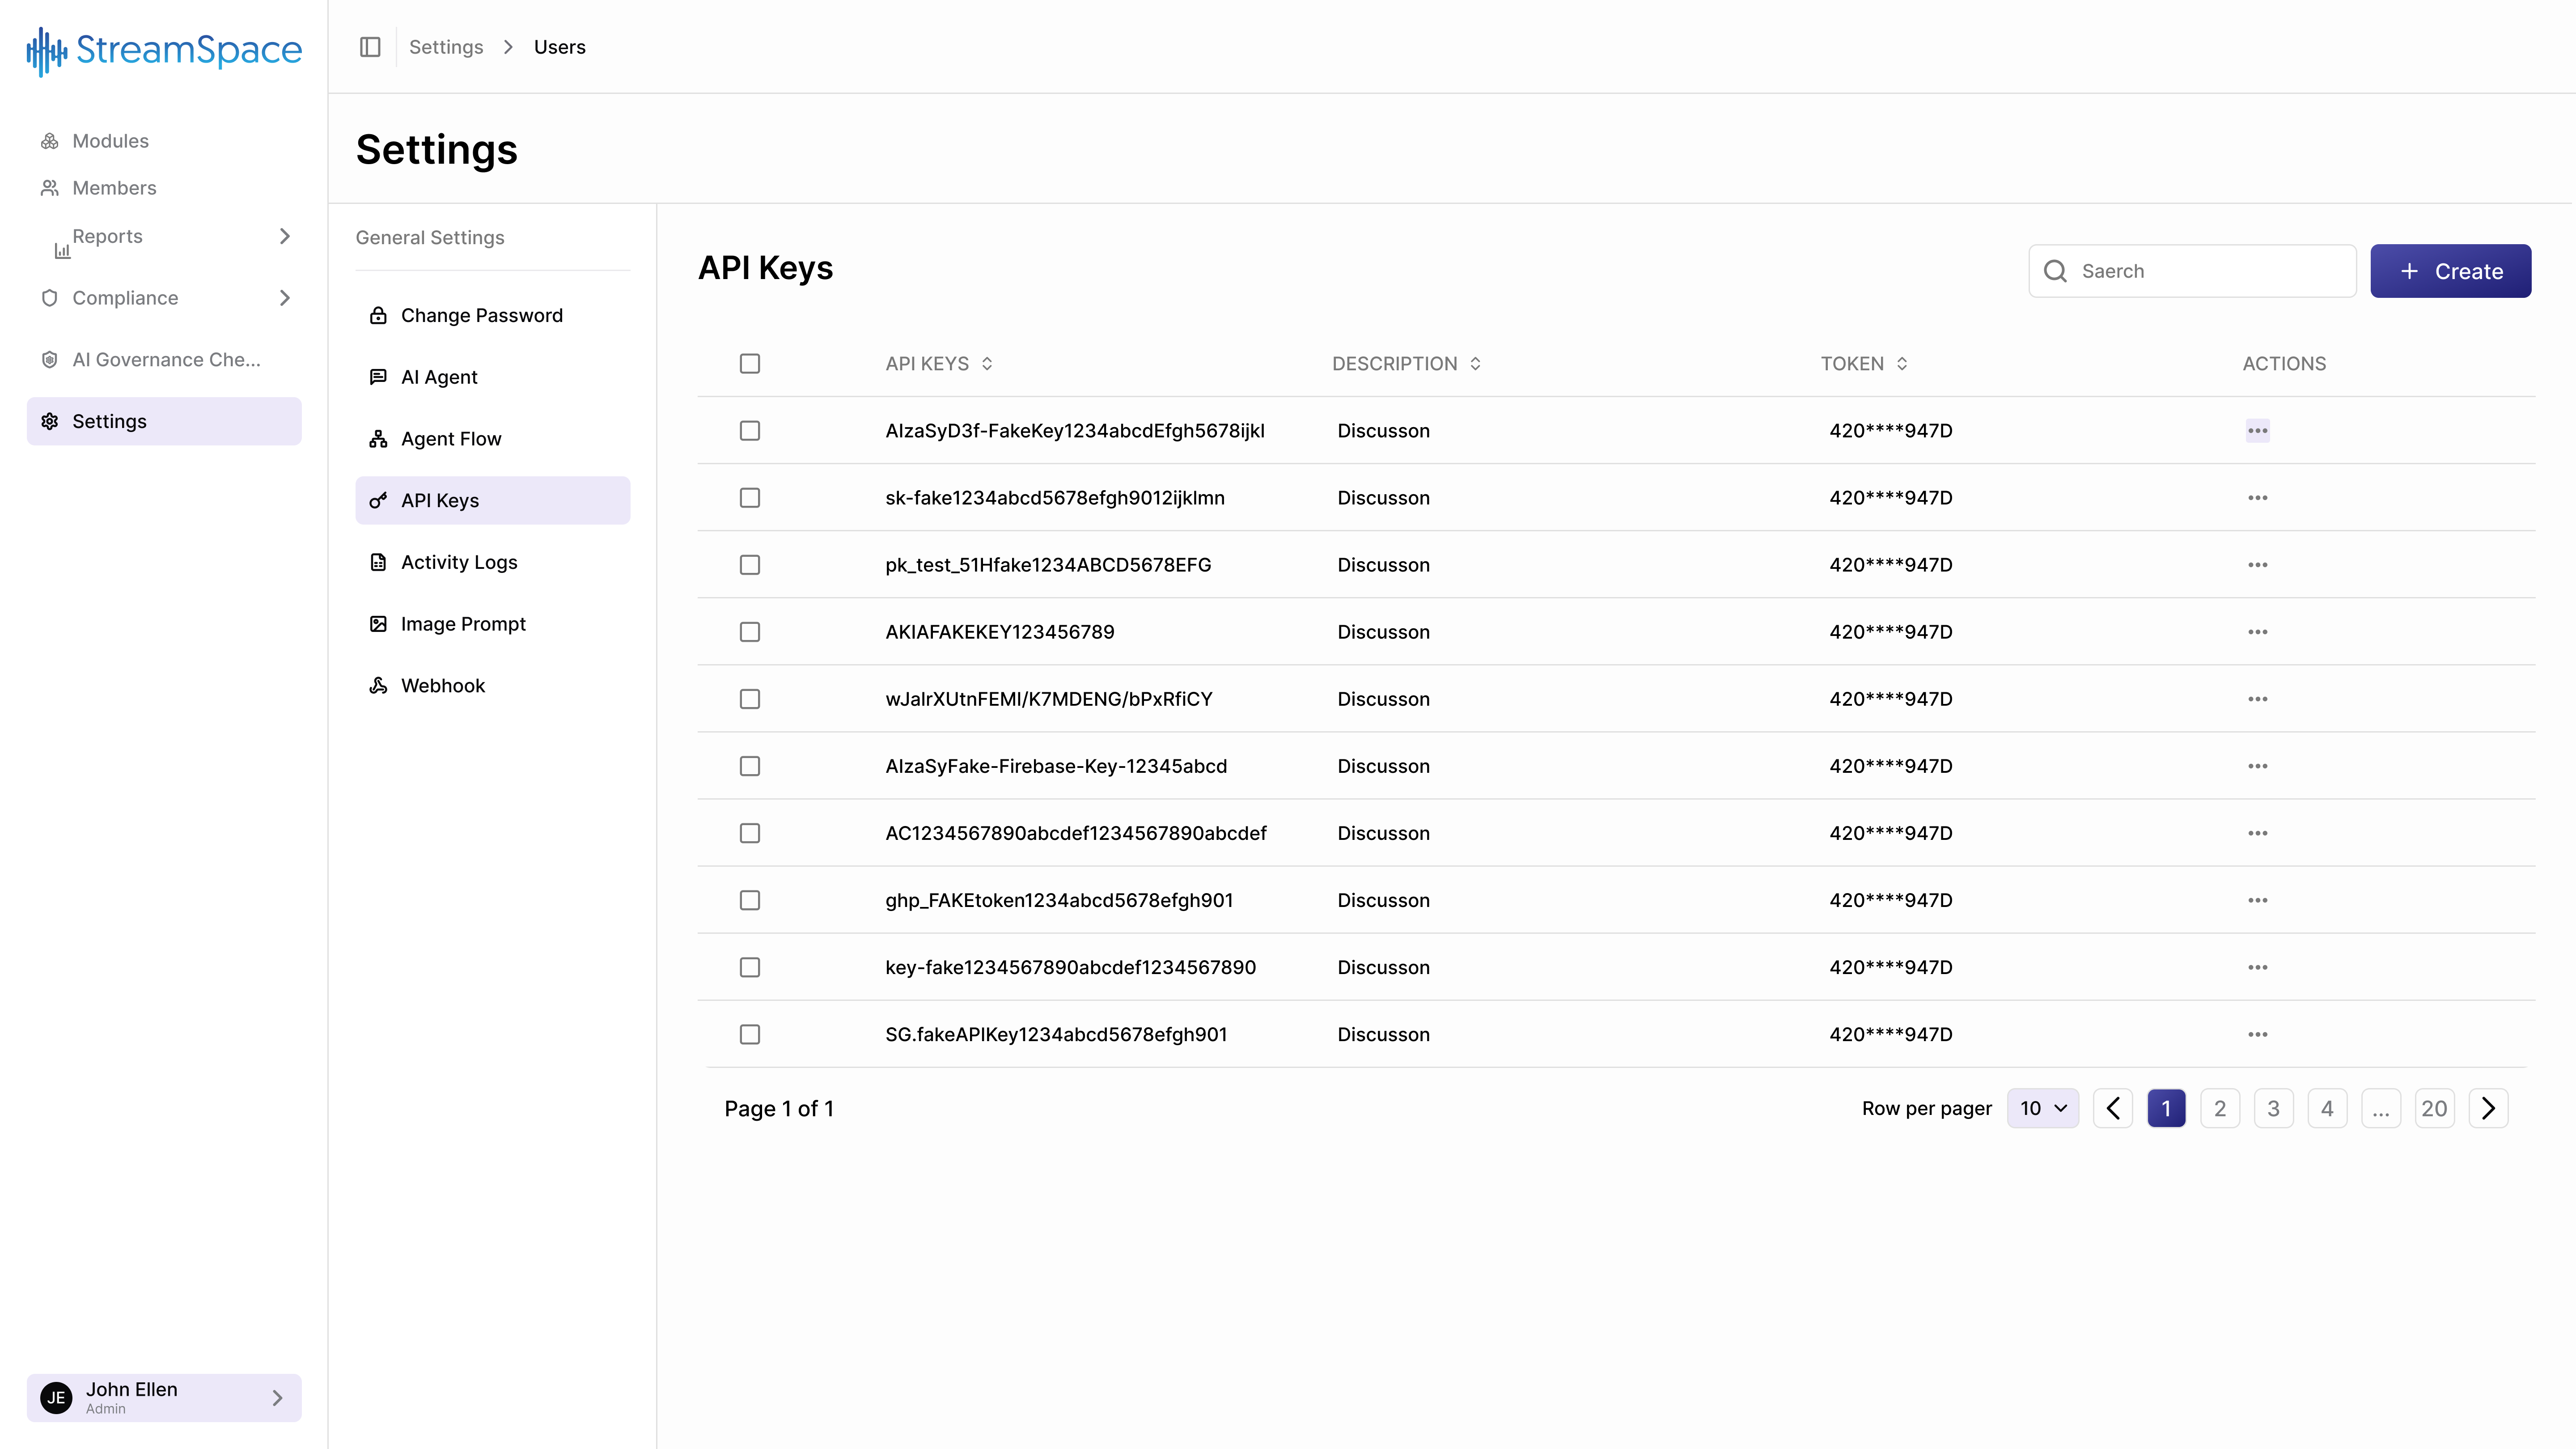
Task: Sort by DESCRIPTION column arrows
Action: (x=1475, y=364)
